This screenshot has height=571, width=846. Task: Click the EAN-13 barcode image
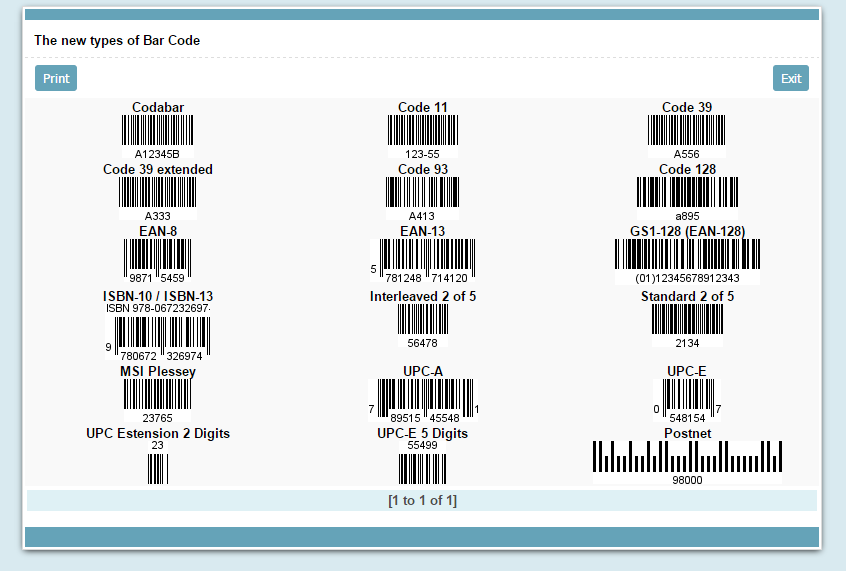coord(423,257)
